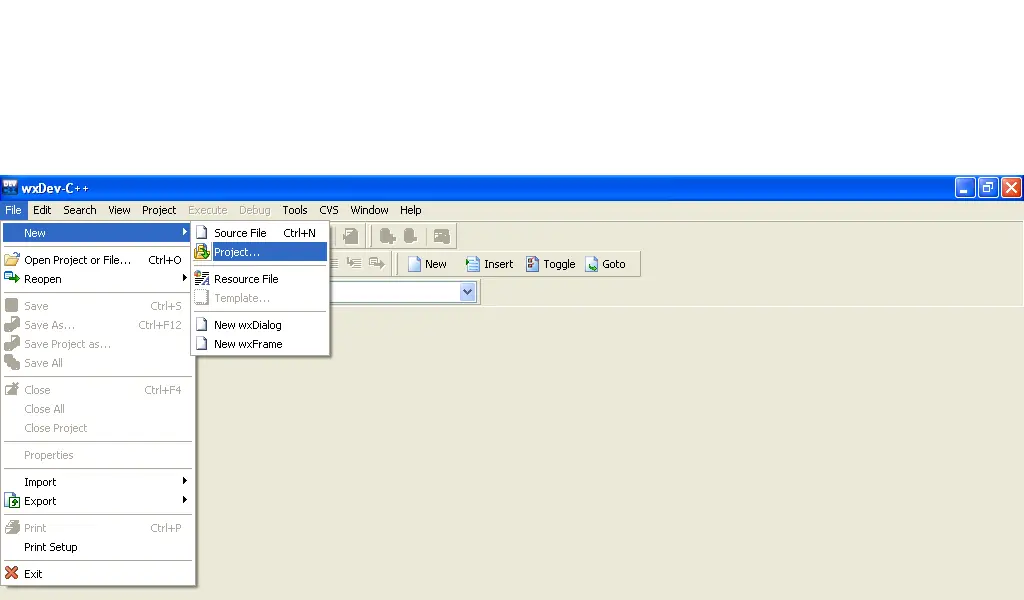
Task: Open the Search menu
Action: (x=80, y=210)
